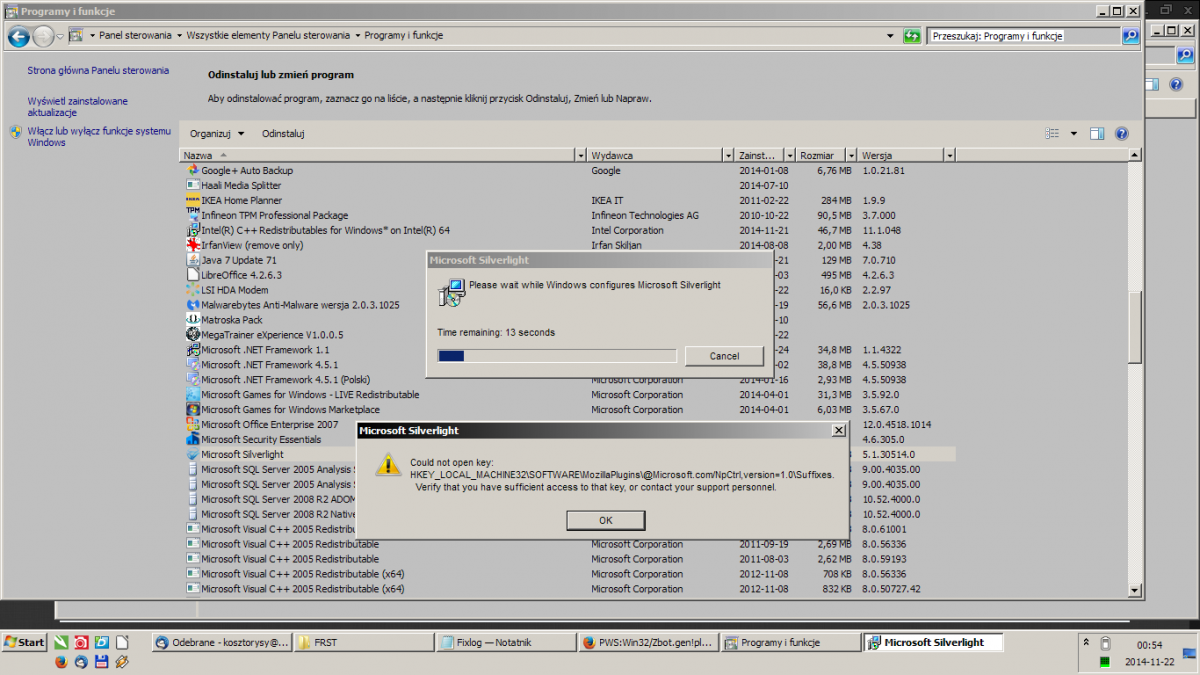
Task: Open the Wersja column filter dropdown
Action: pos(950,155)
